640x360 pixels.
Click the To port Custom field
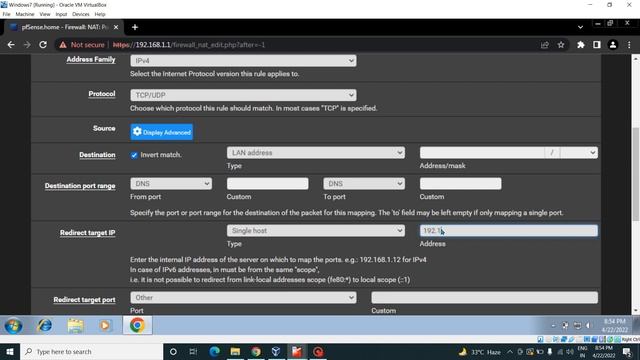460,184
